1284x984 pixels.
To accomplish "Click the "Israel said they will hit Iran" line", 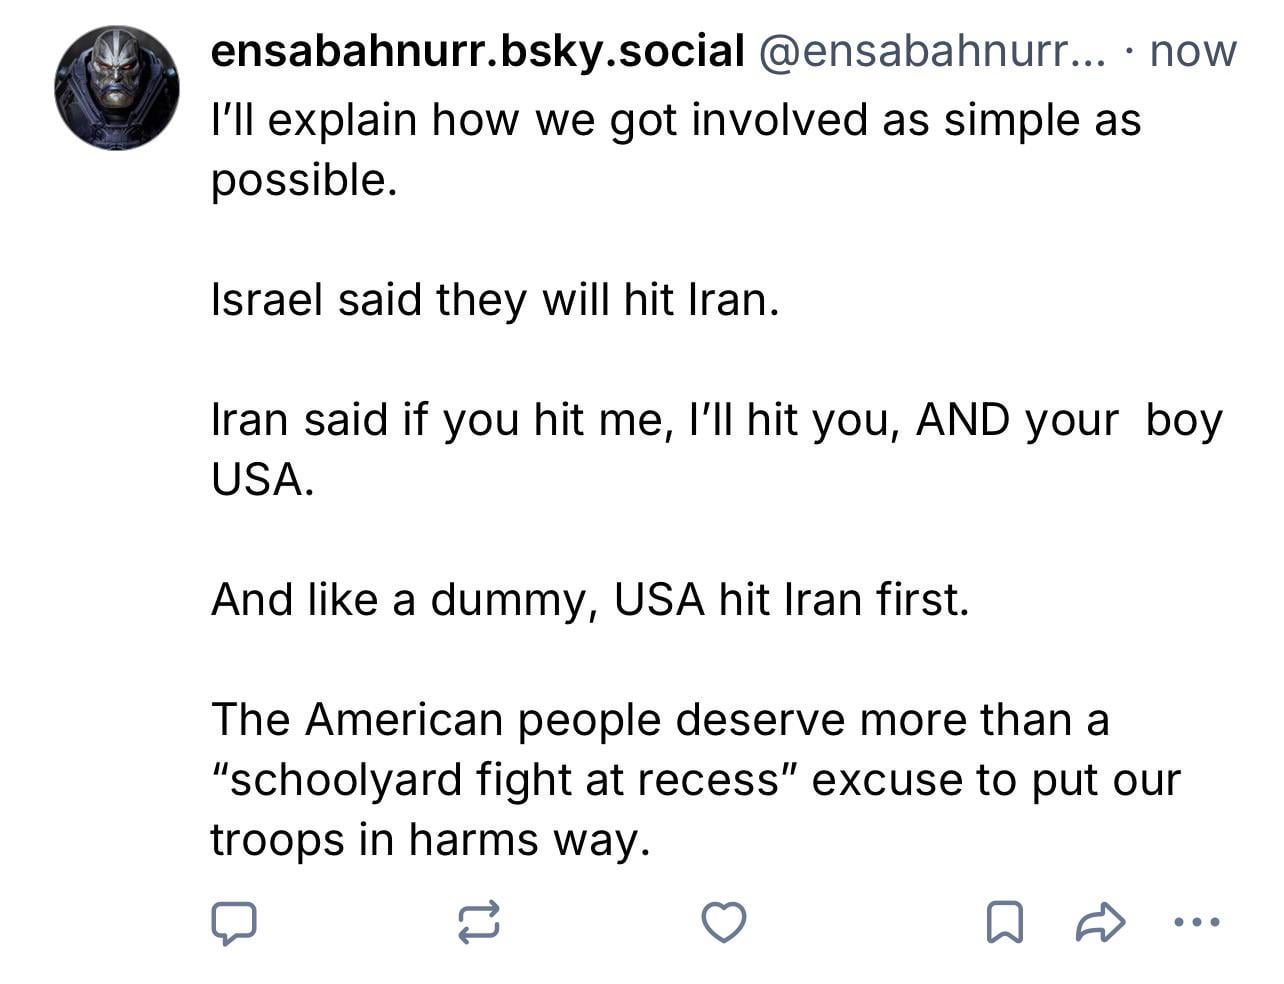I will pyautogui.click(x=494, y=300).
